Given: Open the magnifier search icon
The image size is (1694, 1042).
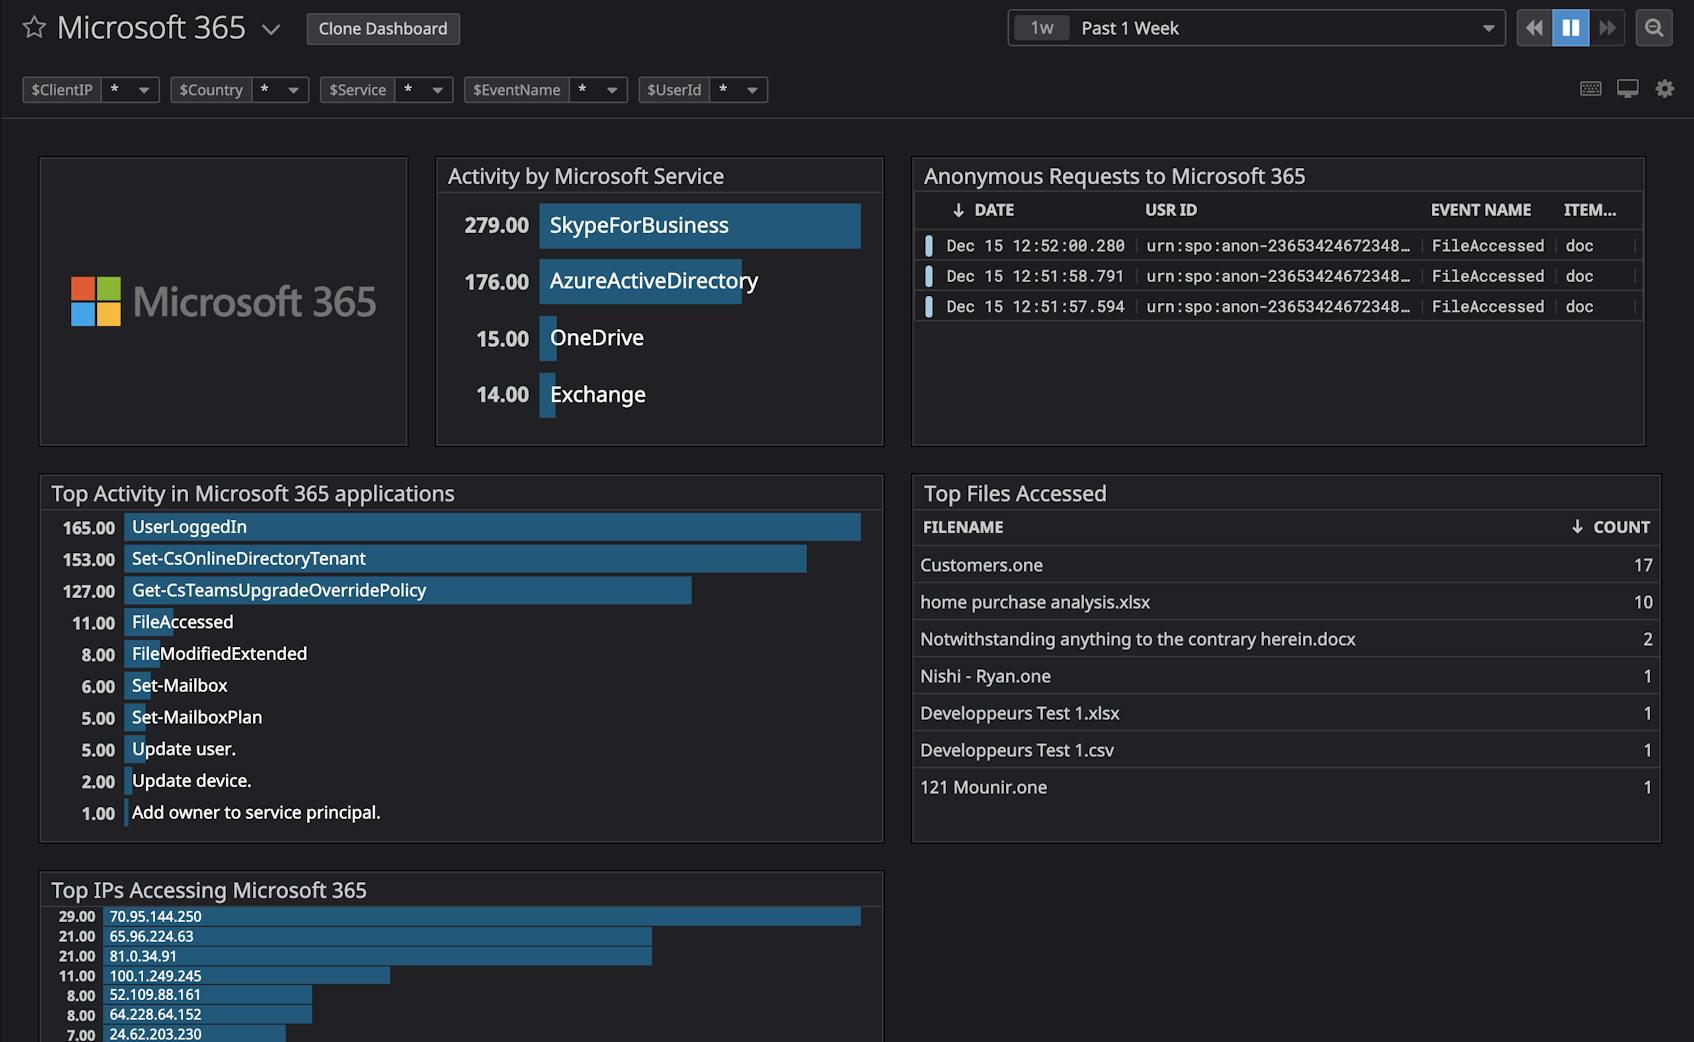Looking at the screenshot, I should [1654, 28].
